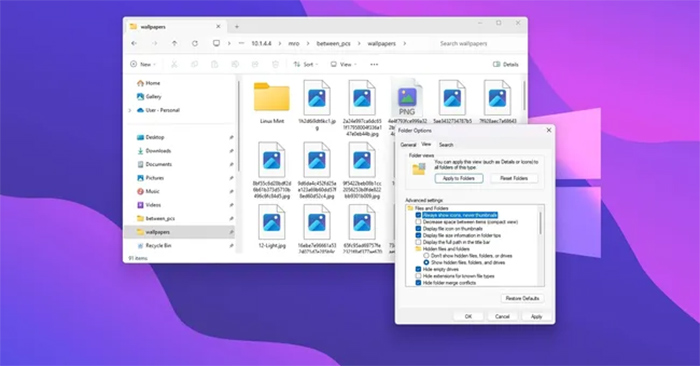Click the Share icon in toolbar
The image size is (700, 366).
pos(255,64)
